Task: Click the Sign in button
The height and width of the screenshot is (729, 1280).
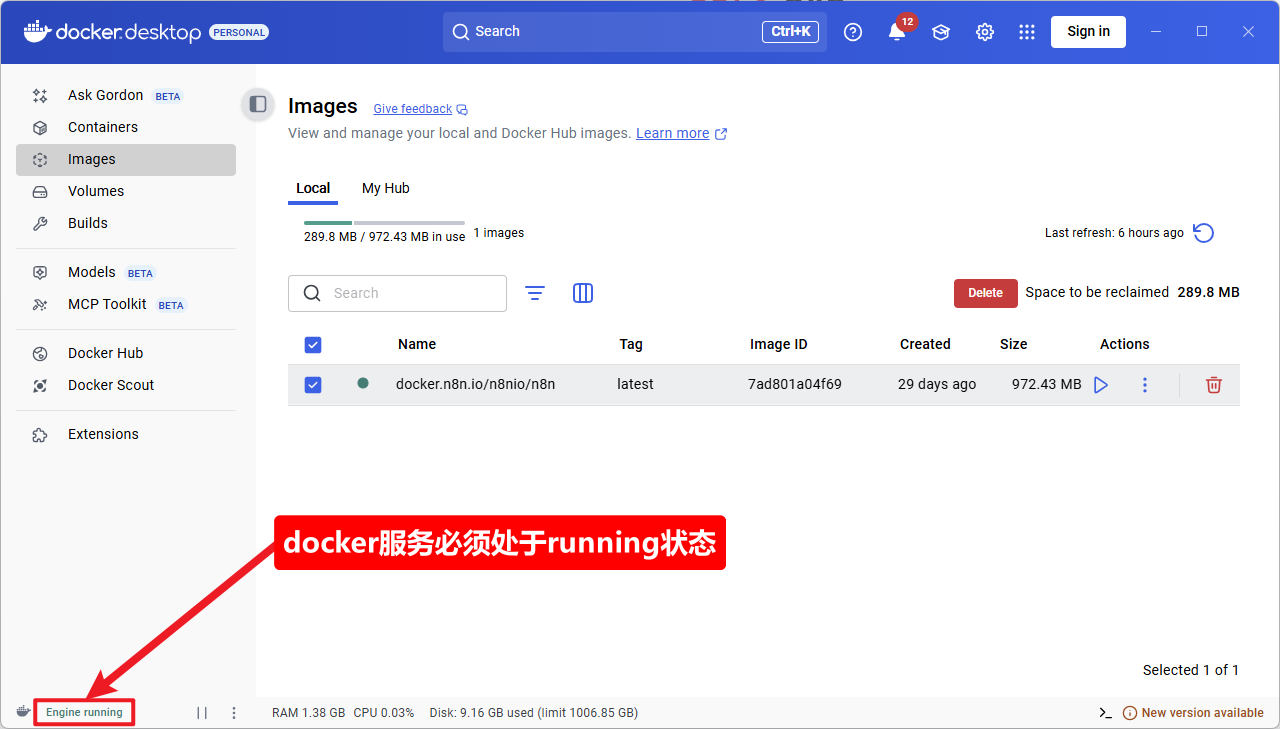Action: point(1088,32)
